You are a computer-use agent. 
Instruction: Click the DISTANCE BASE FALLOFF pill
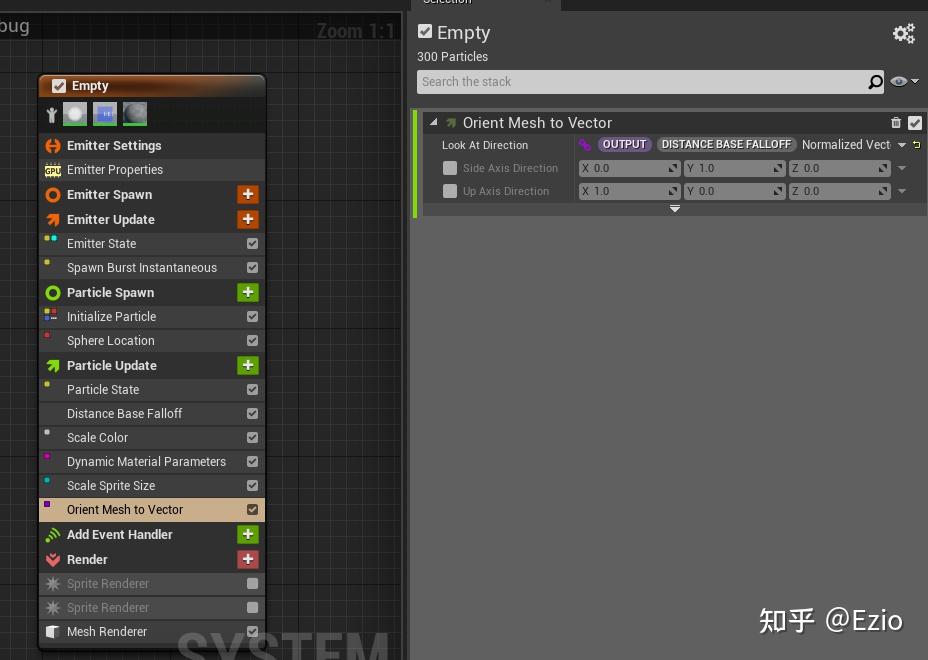tap(726, 144)
